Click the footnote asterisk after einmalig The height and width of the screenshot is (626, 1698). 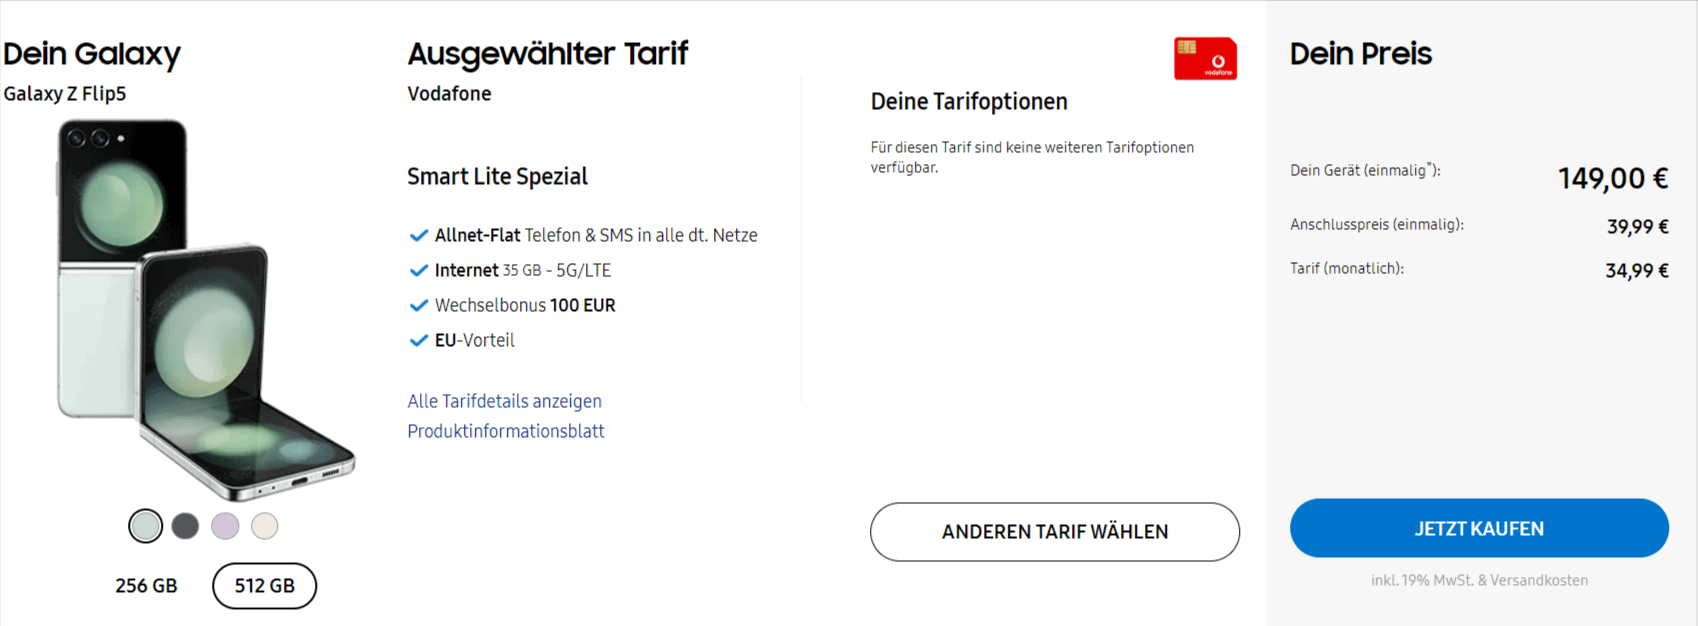tap(1429, 166)
